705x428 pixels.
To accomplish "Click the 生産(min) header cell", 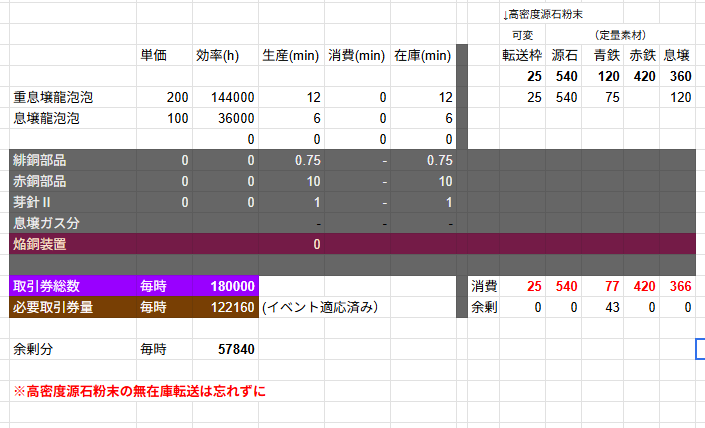I will [291, 55].
